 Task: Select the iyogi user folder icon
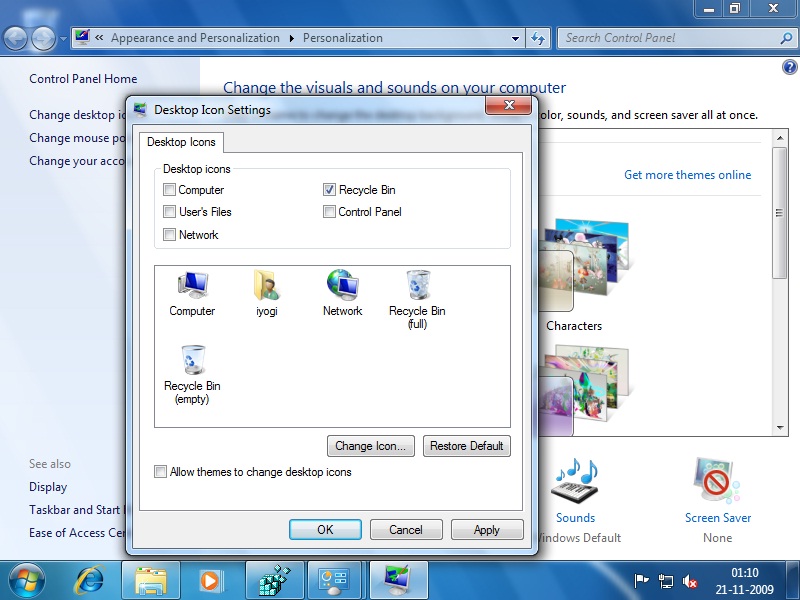266,285
